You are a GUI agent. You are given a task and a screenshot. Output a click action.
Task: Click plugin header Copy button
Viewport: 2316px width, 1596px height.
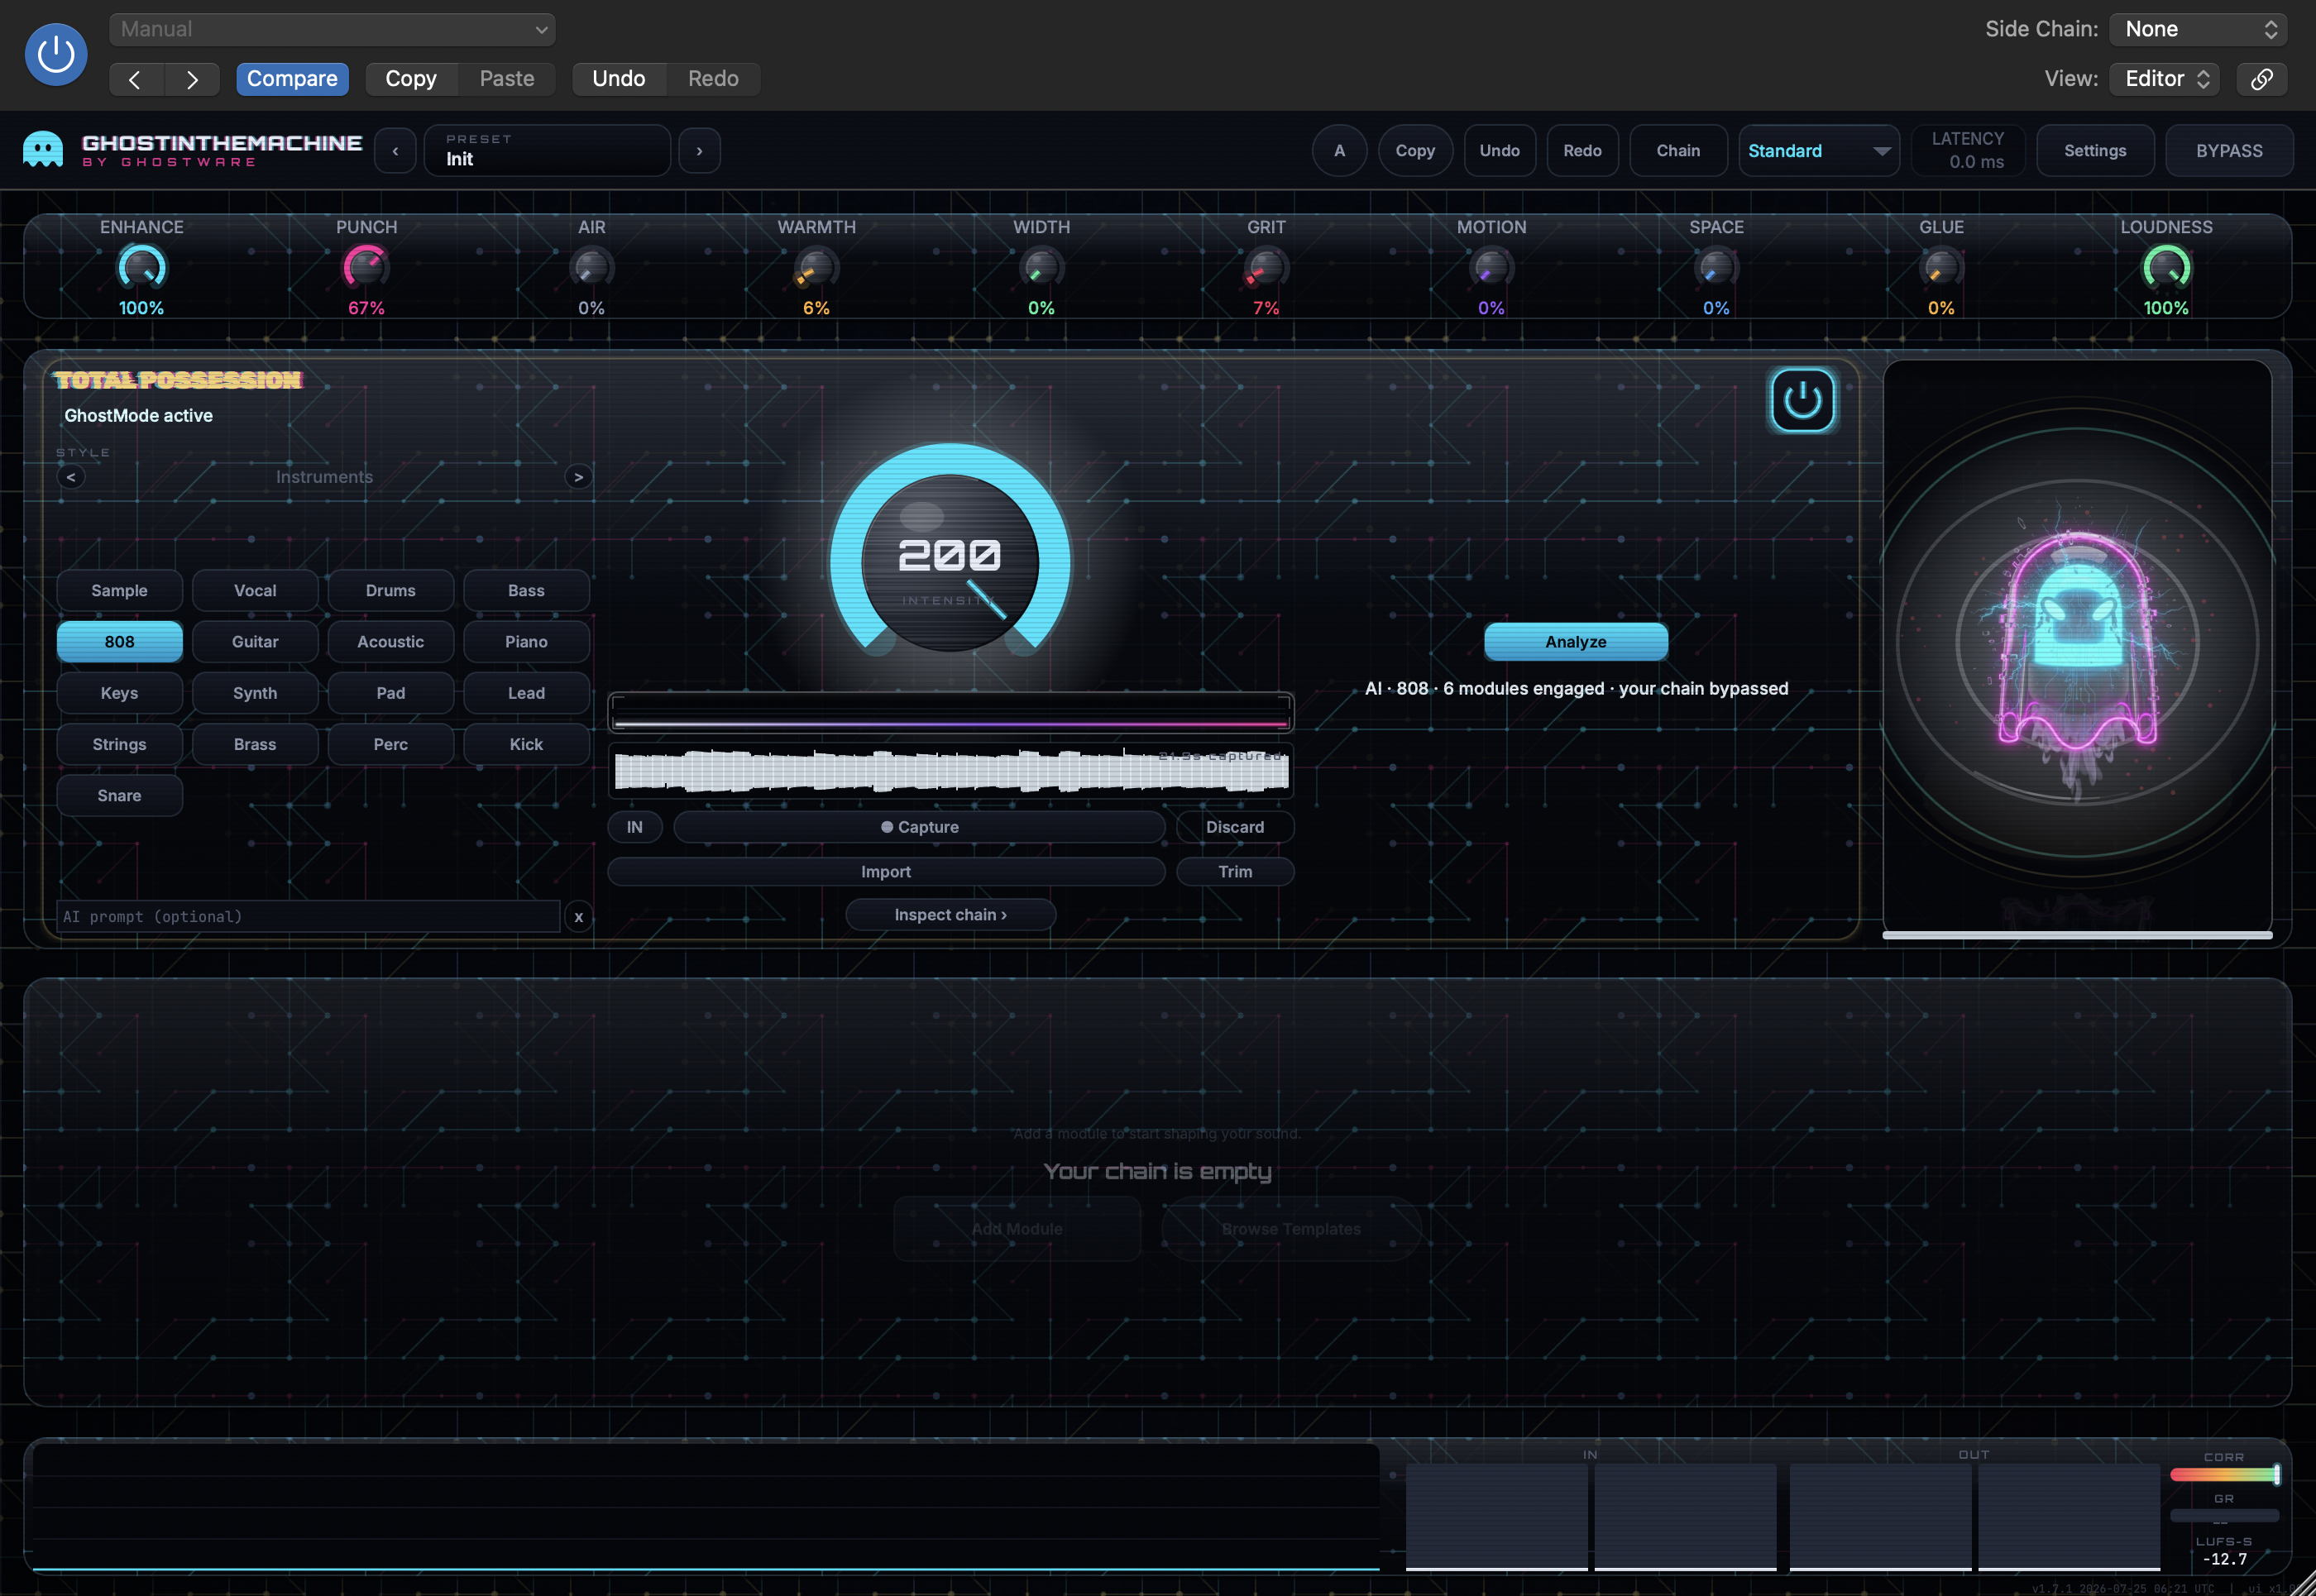[1415, 151]
